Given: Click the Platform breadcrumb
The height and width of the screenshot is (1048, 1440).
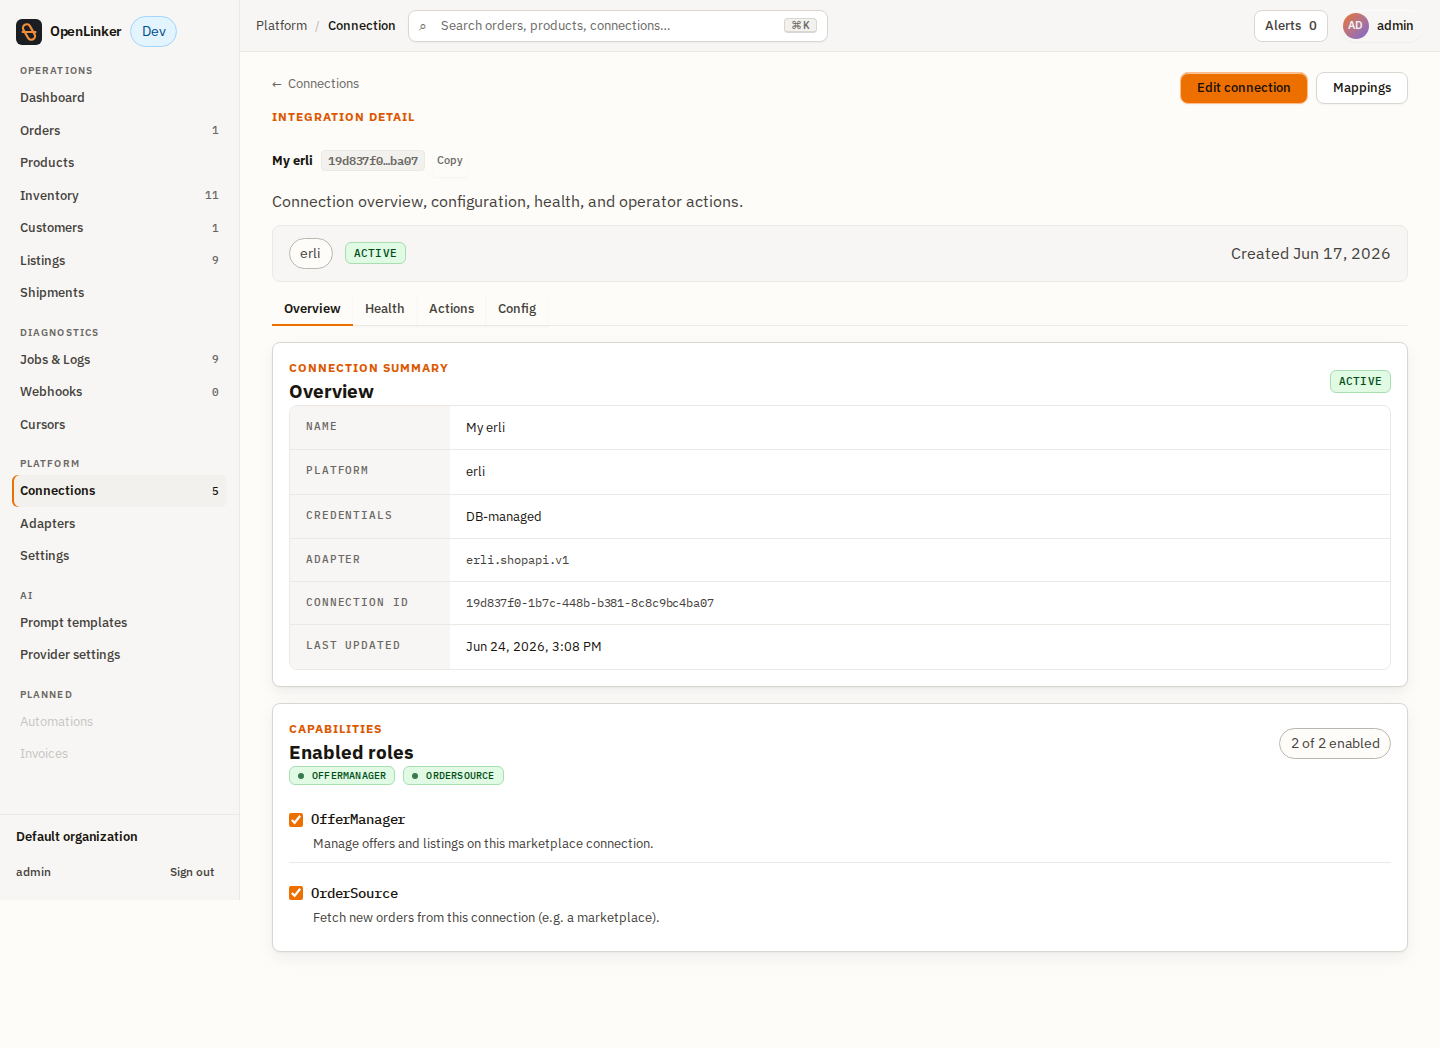Looking at the screenshot, I should [282, 26].
